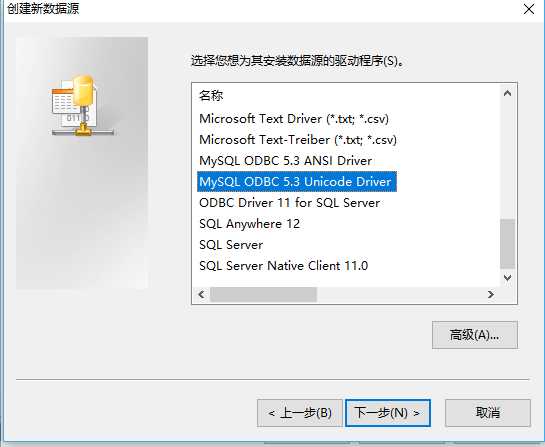Continue with 下一步(N) button
Image resolution: width=545 pixels, height=447 pixels.
[x=388, y=413]
